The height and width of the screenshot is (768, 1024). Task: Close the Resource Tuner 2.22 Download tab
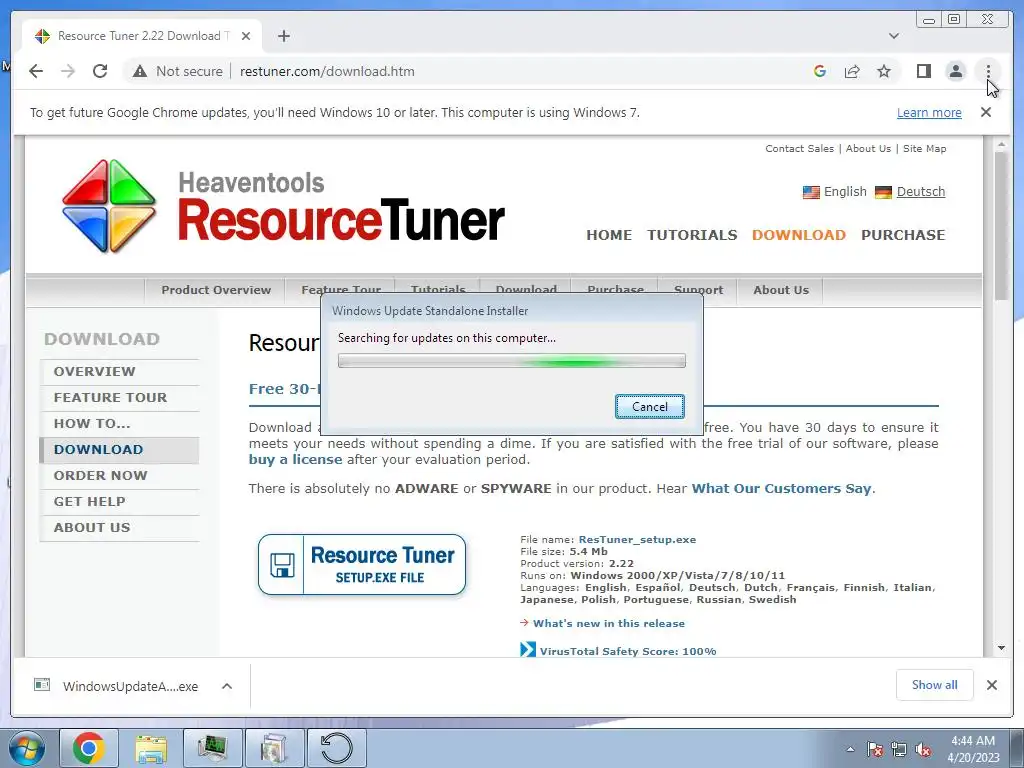(x=246, y=36)
